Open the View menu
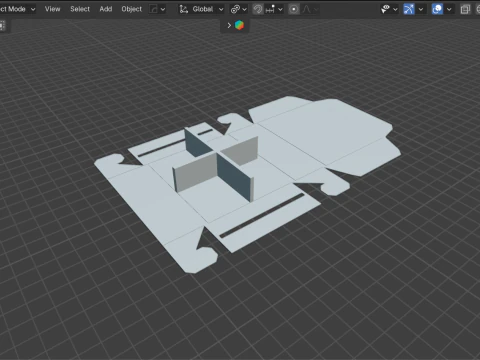 pyautogui.click(x=52, y=9)
